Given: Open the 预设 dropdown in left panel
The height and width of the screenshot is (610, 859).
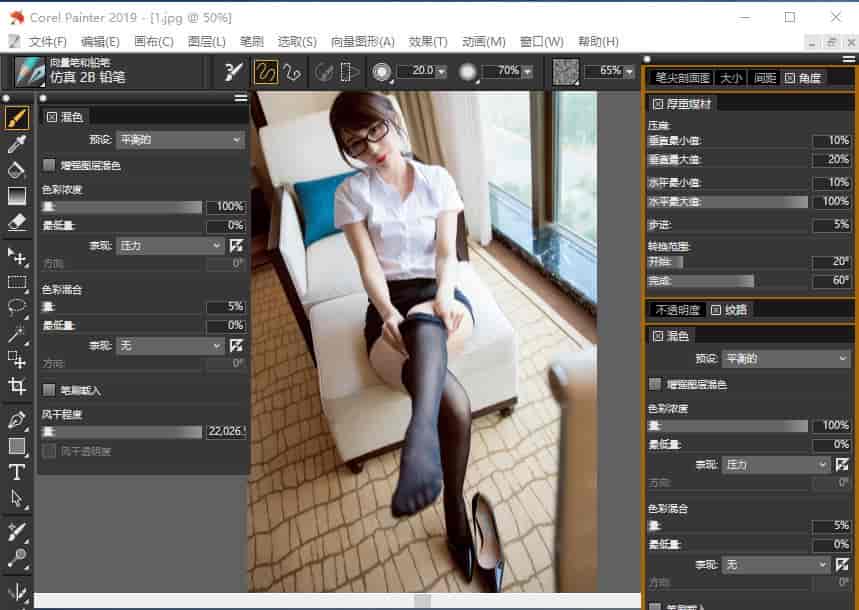Looking at the screenshot, I should [180, 140].
